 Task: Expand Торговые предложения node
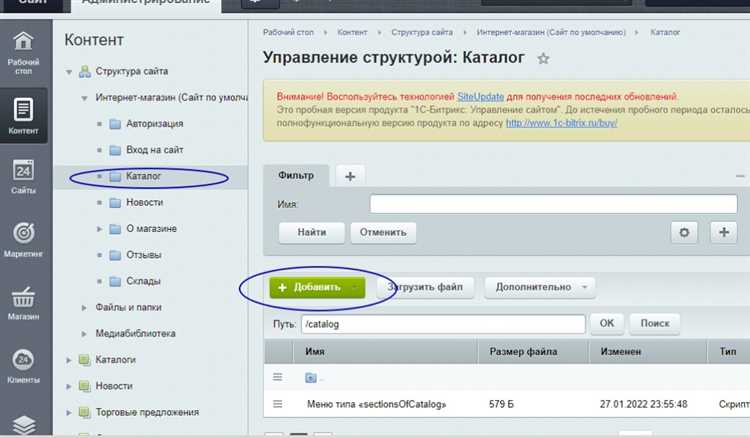[x=69, y=413]
